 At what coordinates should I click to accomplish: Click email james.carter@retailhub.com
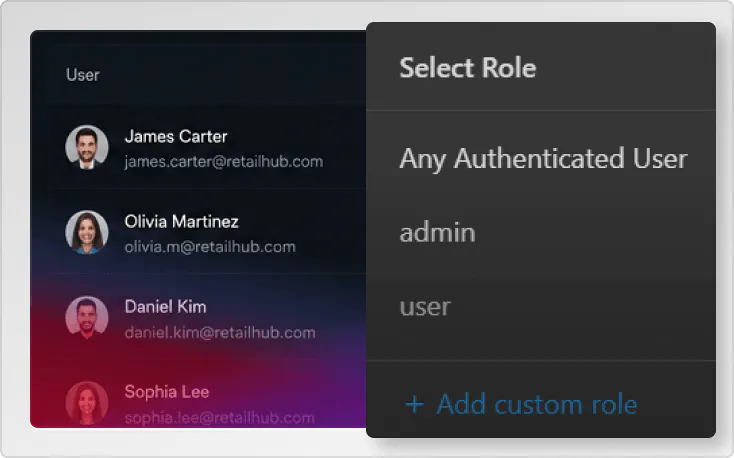pos(224,162)
